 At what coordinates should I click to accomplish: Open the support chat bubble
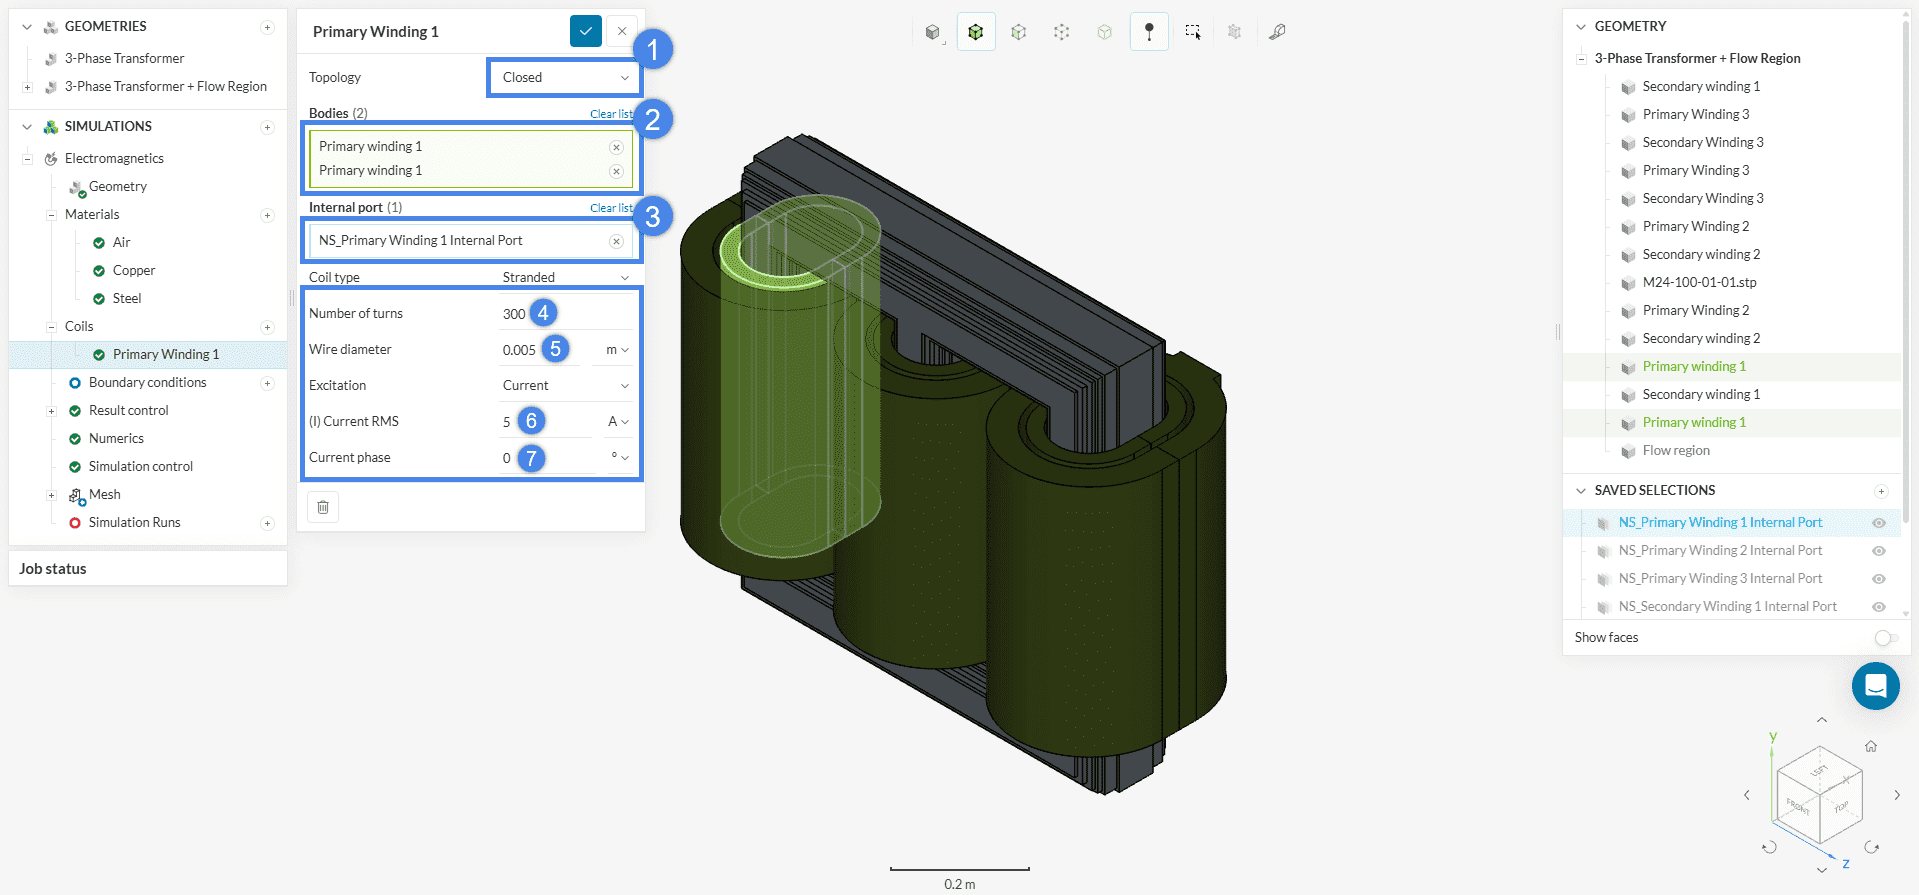tap(1875, 686)
